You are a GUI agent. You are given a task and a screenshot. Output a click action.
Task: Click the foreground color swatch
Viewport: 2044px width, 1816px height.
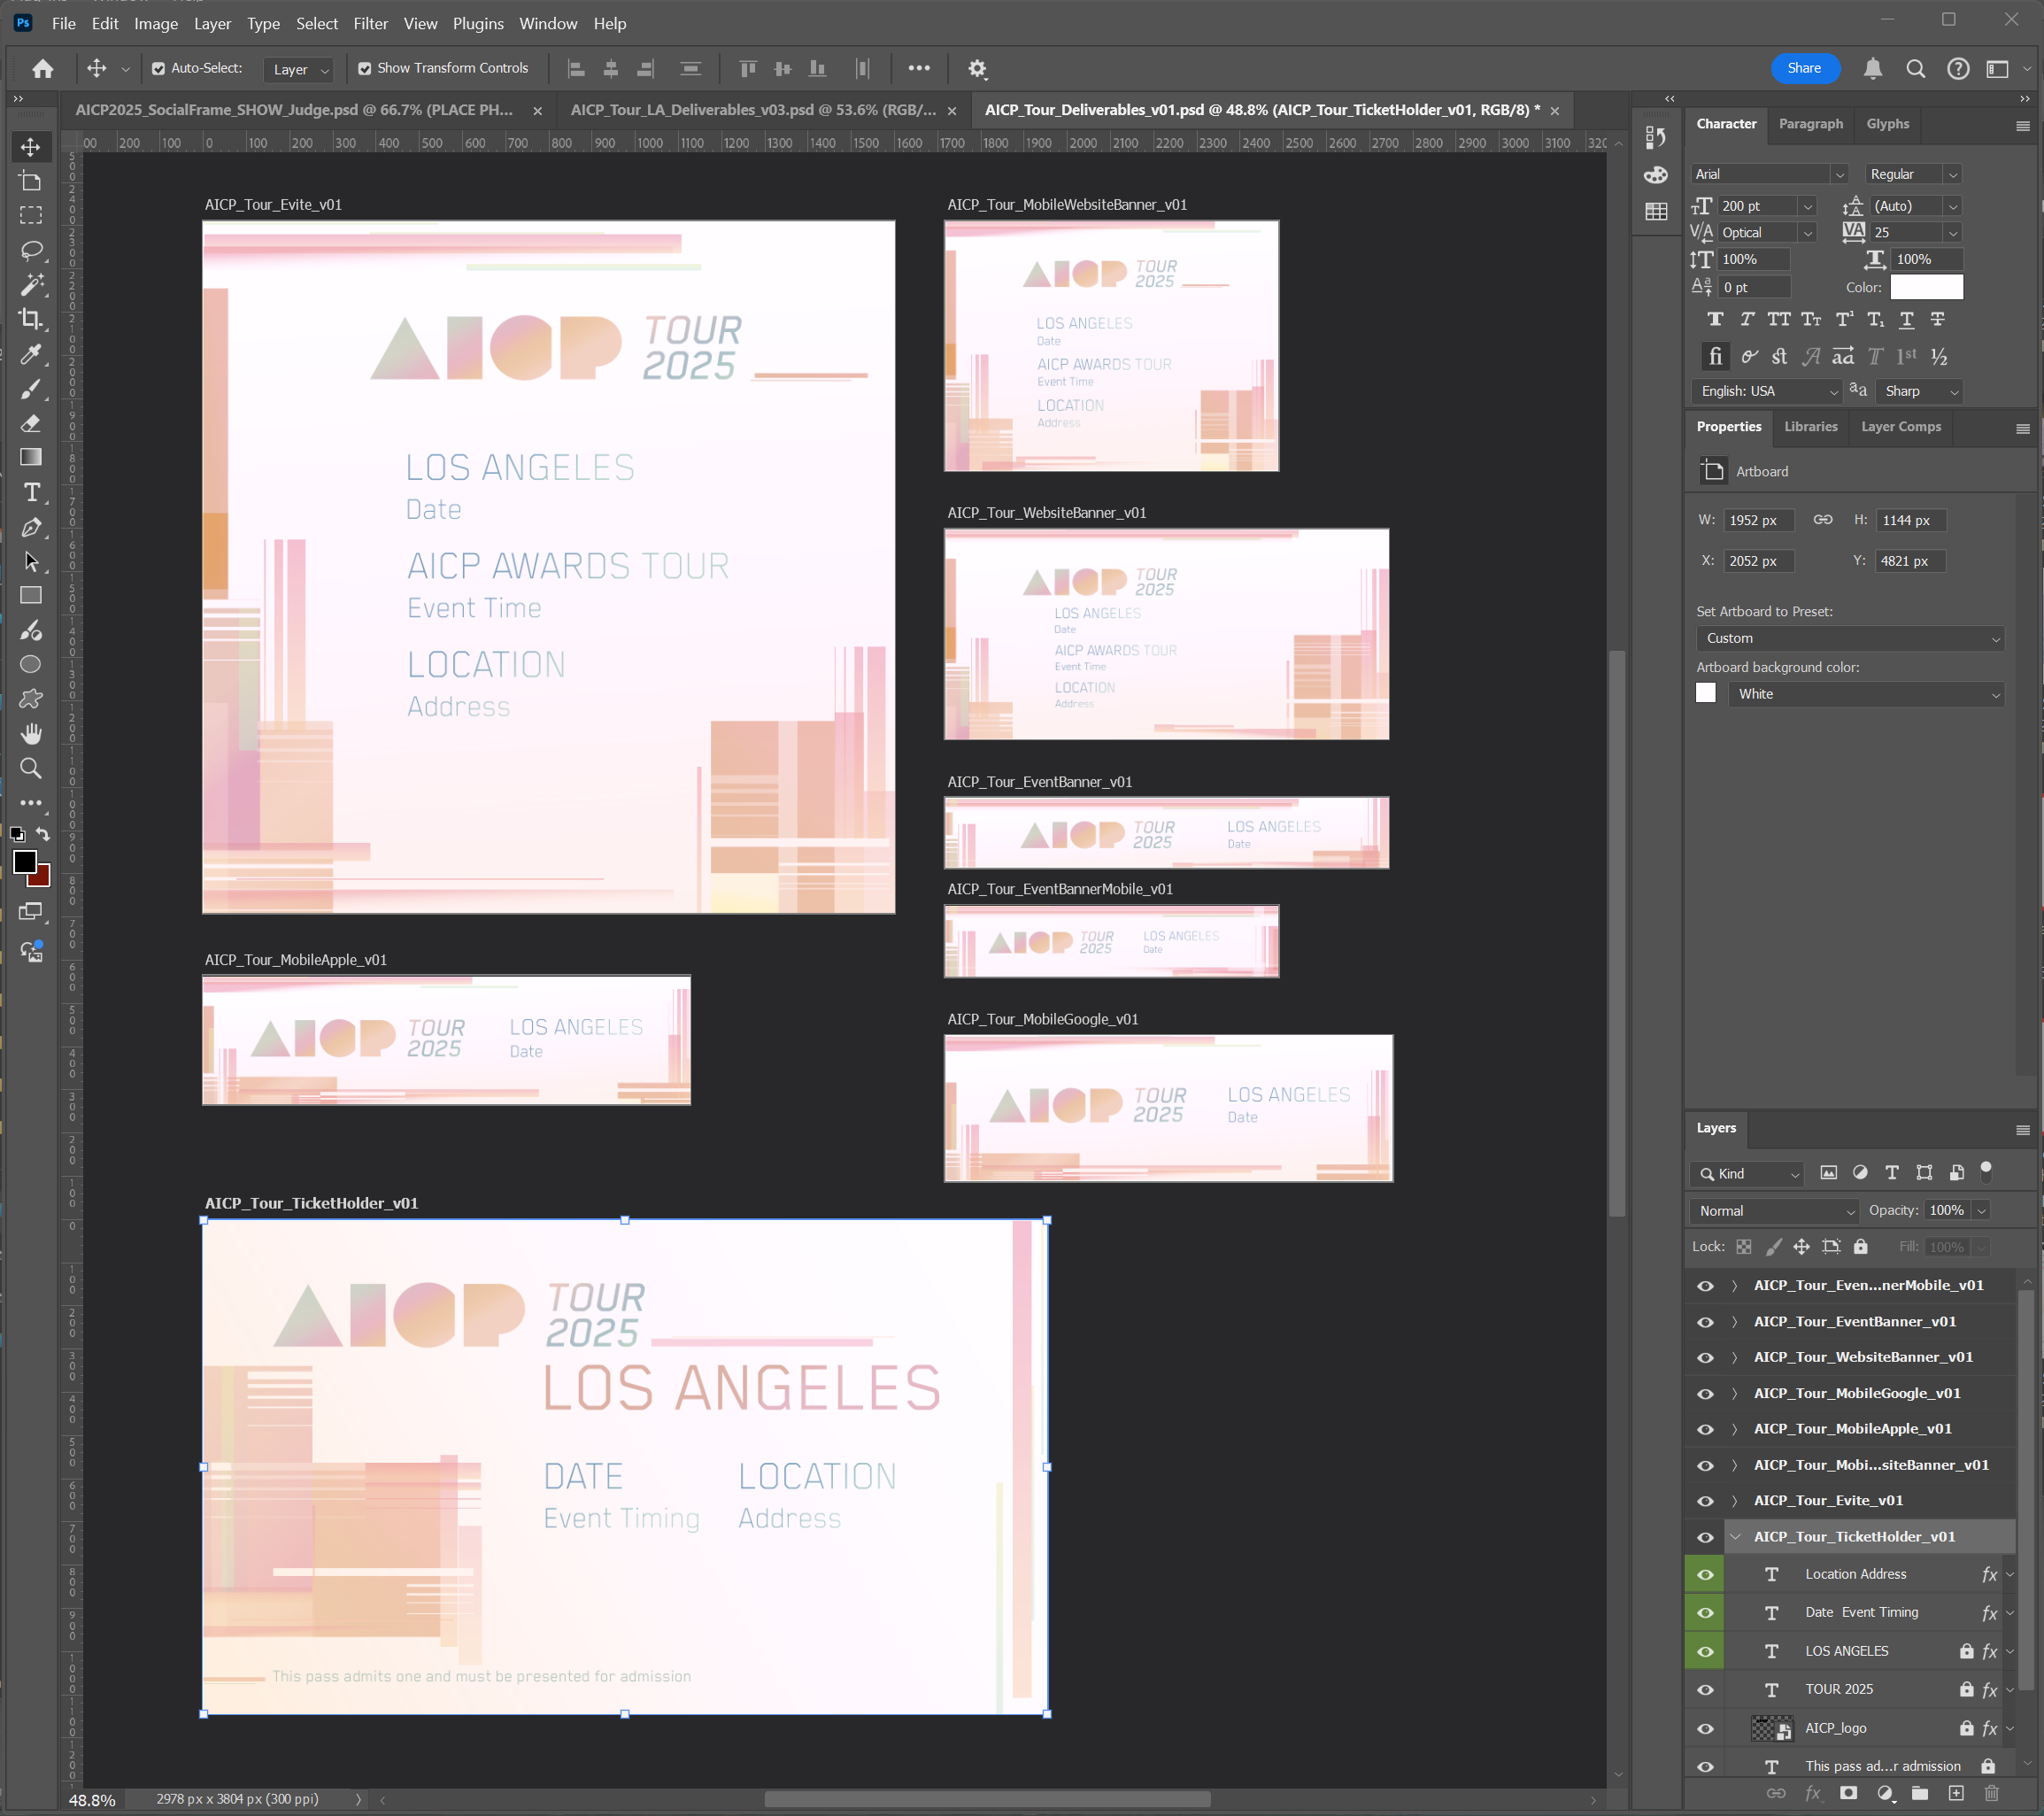coord(25,862)
